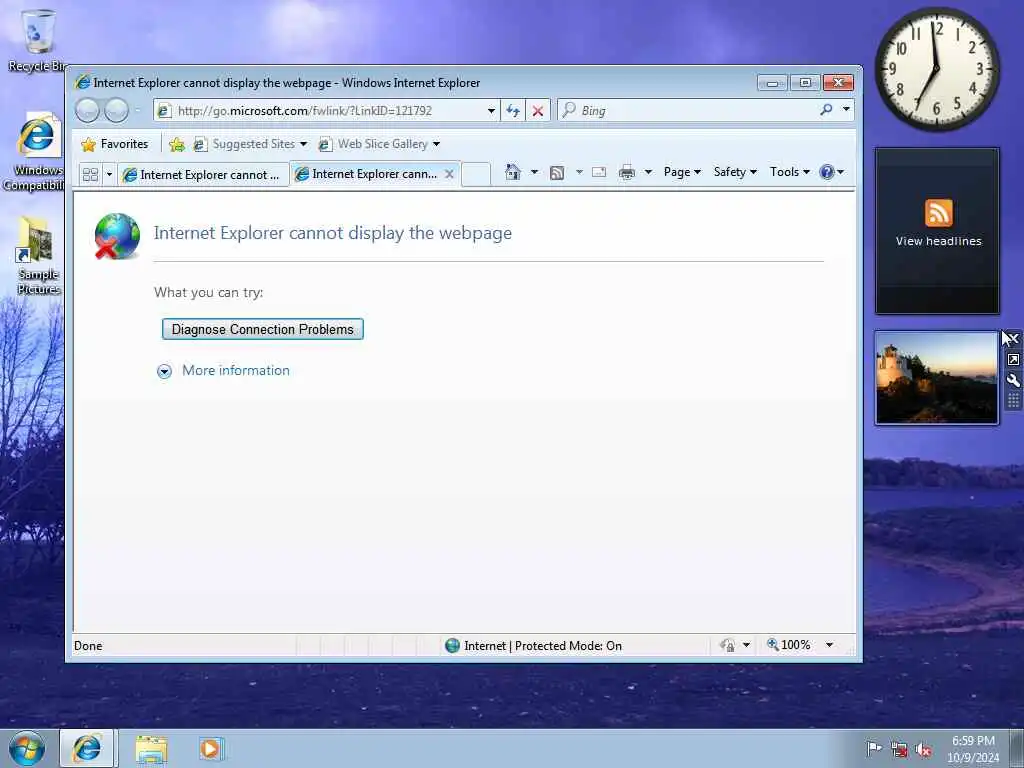Expand the Home button dropdown arrow
The height and width of the screenshot is (768, 1024).
[534, 172]
